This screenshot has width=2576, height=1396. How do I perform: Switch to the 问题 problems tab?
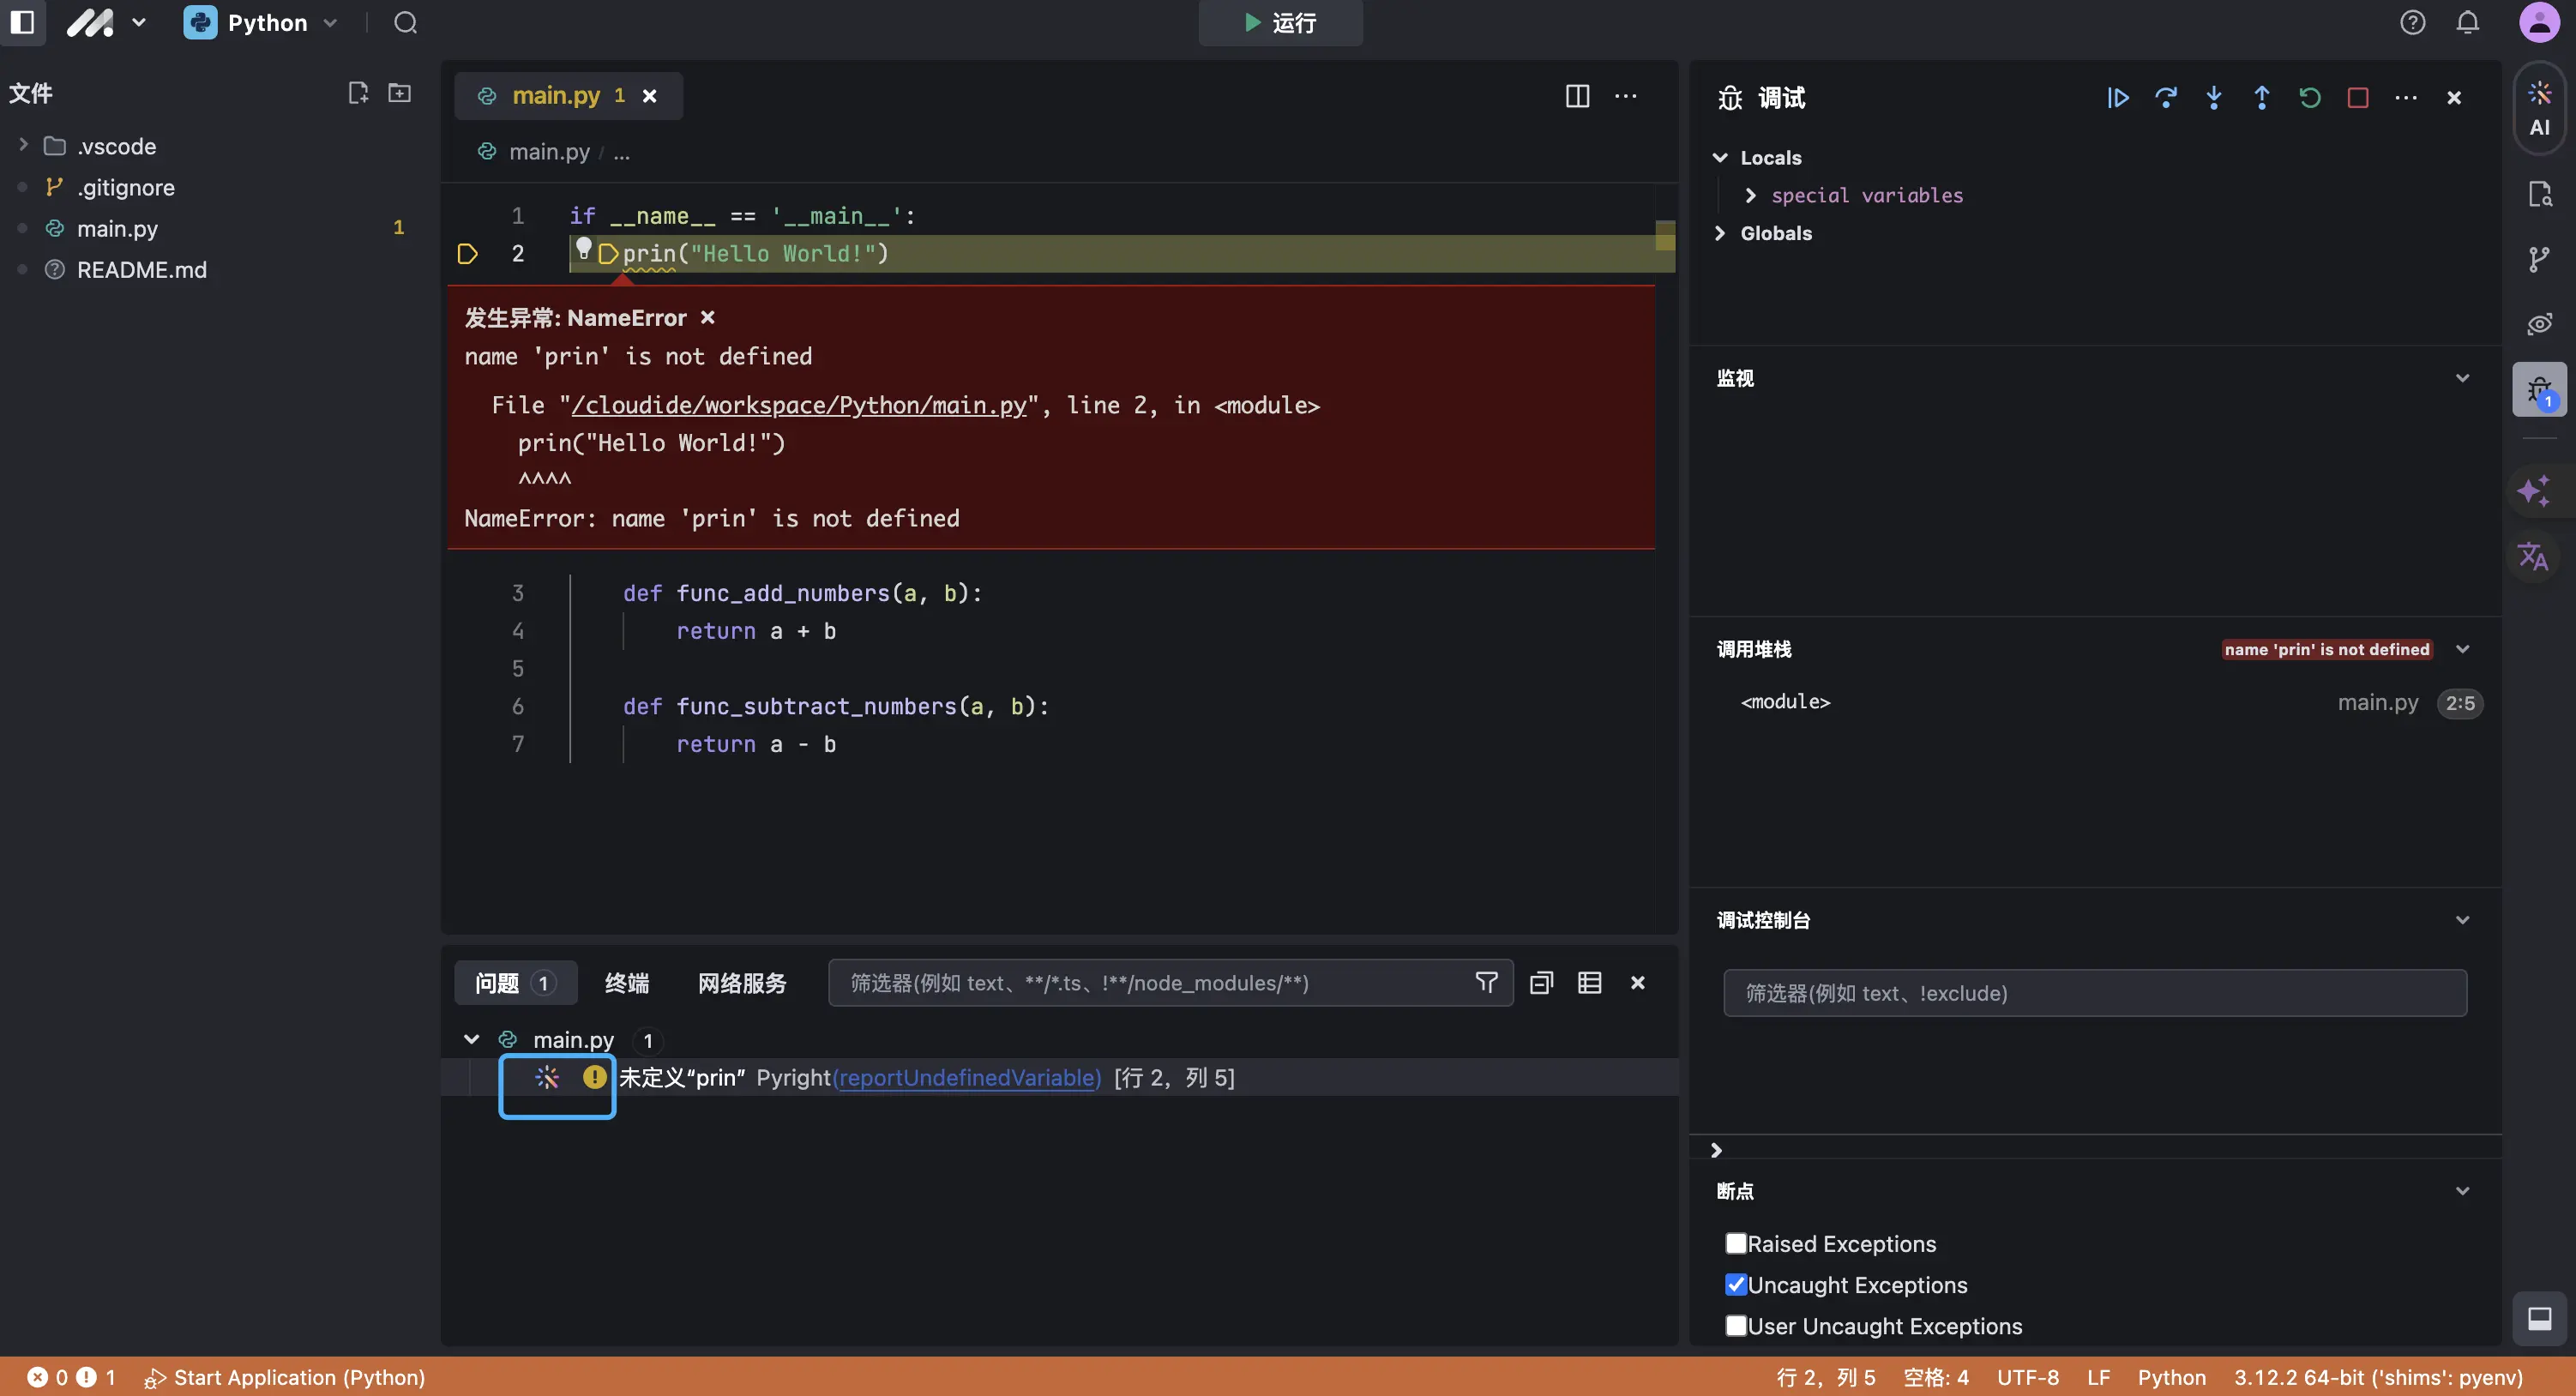(515, 983)
